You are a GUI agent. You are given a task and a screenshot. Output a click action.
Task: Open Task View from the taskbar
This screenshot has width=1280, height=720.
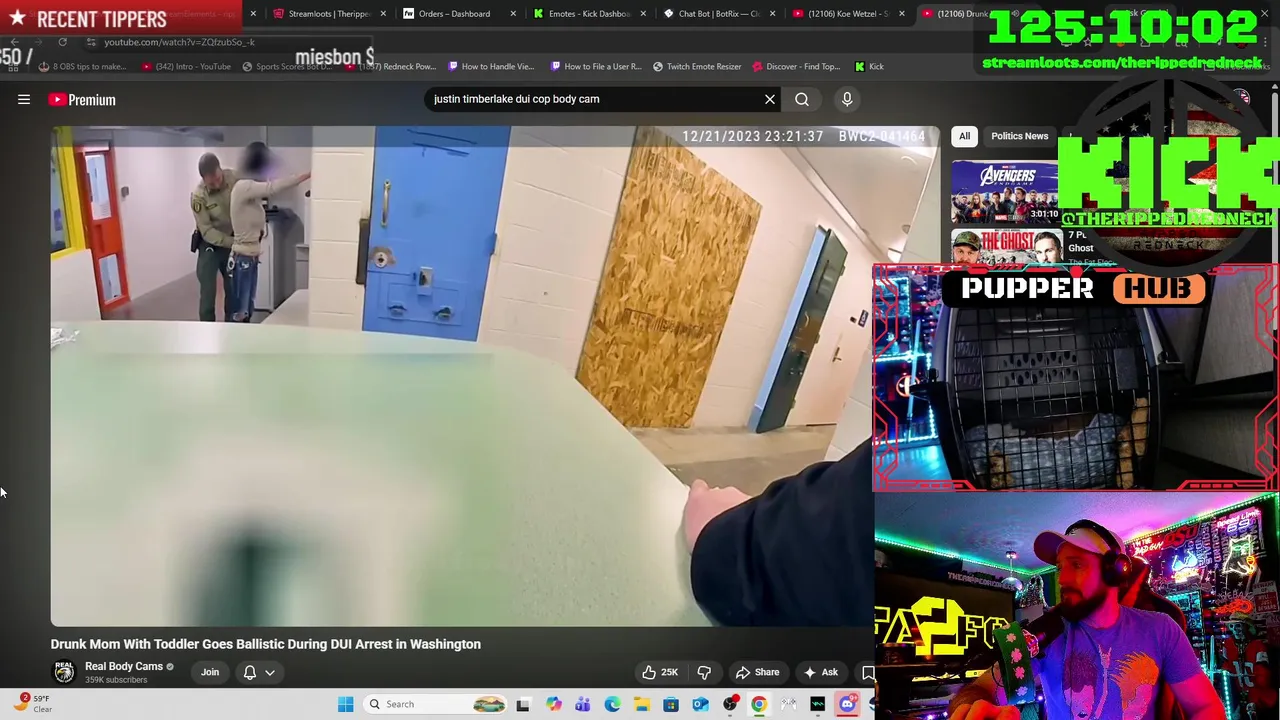point(523,704)
